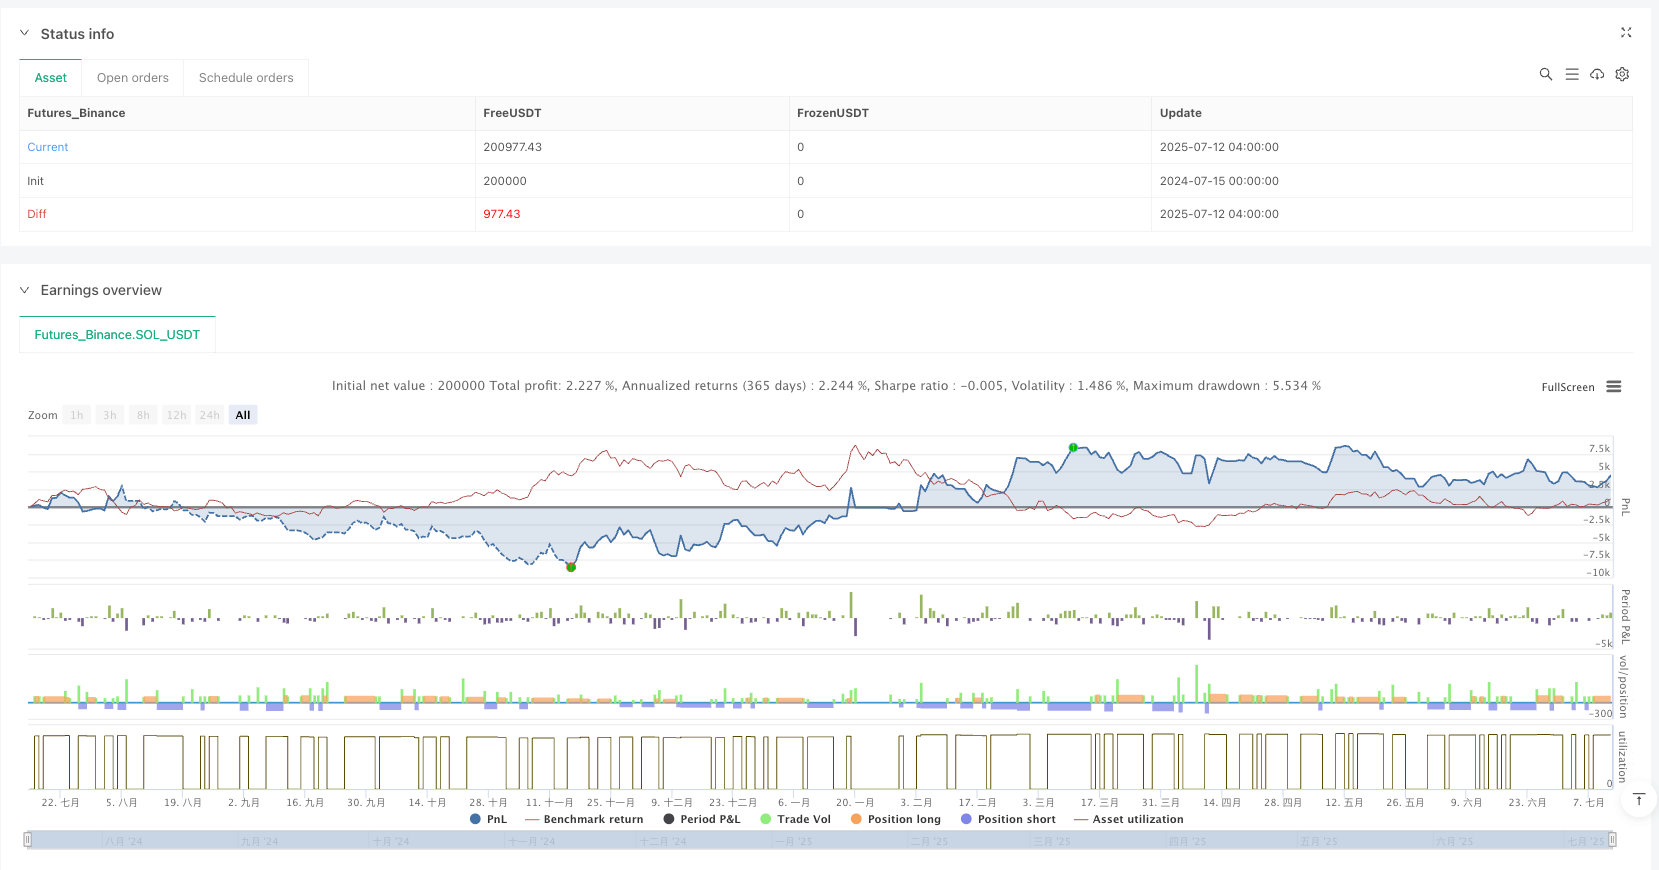Image resolution: width=1659 pixels, height=870 pixels.
Task: Switch to the Schedule orders tab
Action: coord(246,78)
